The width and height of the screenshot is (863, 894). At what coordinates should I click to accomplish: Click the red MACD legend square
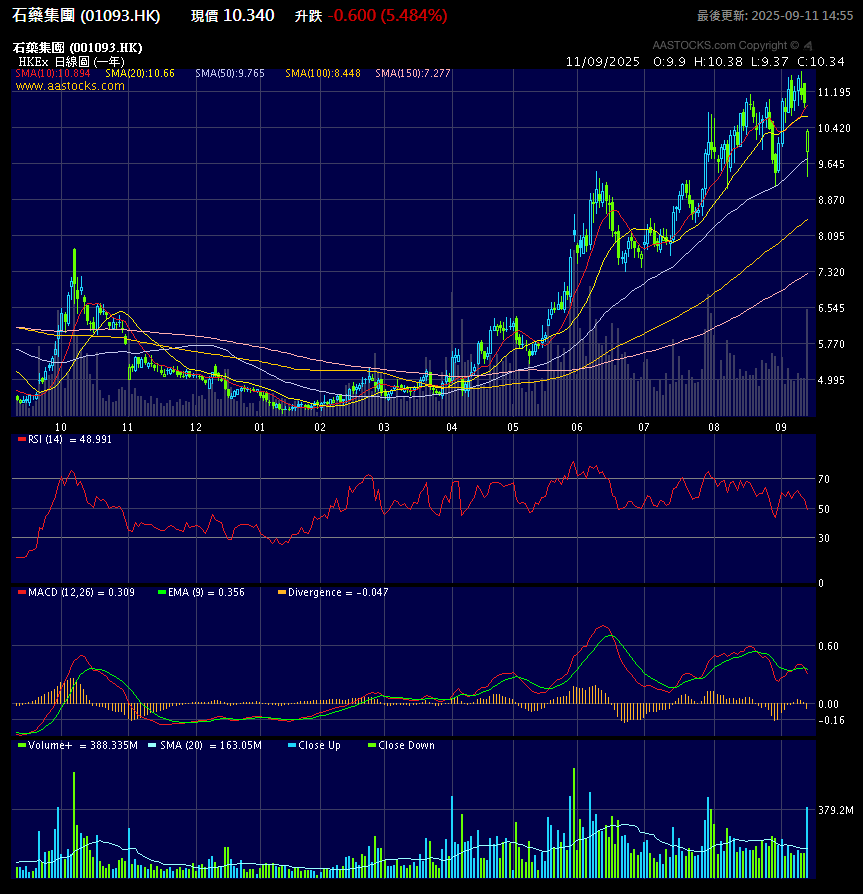[22, 592]
